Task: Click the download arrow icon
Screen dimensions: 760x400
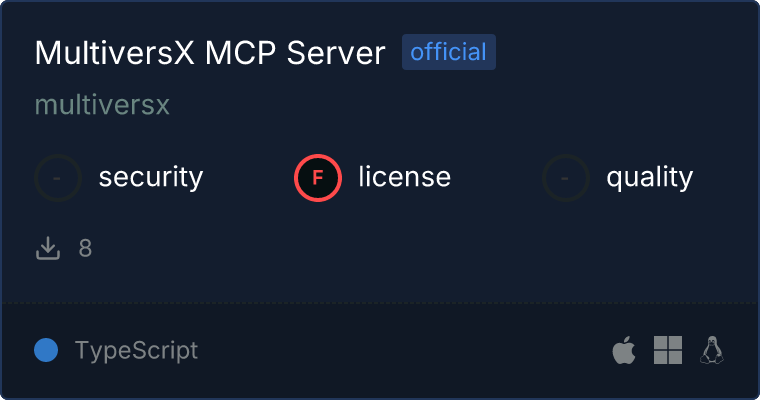Action: point(48,248)
